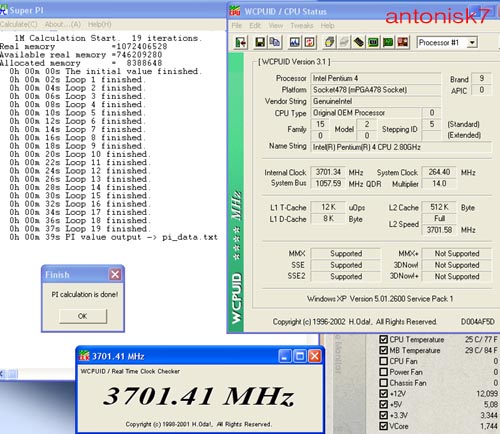This screenshot has height=434, width=500.
Task: Toggle the +3.3V checkbox
Action: tap(384, 415)
